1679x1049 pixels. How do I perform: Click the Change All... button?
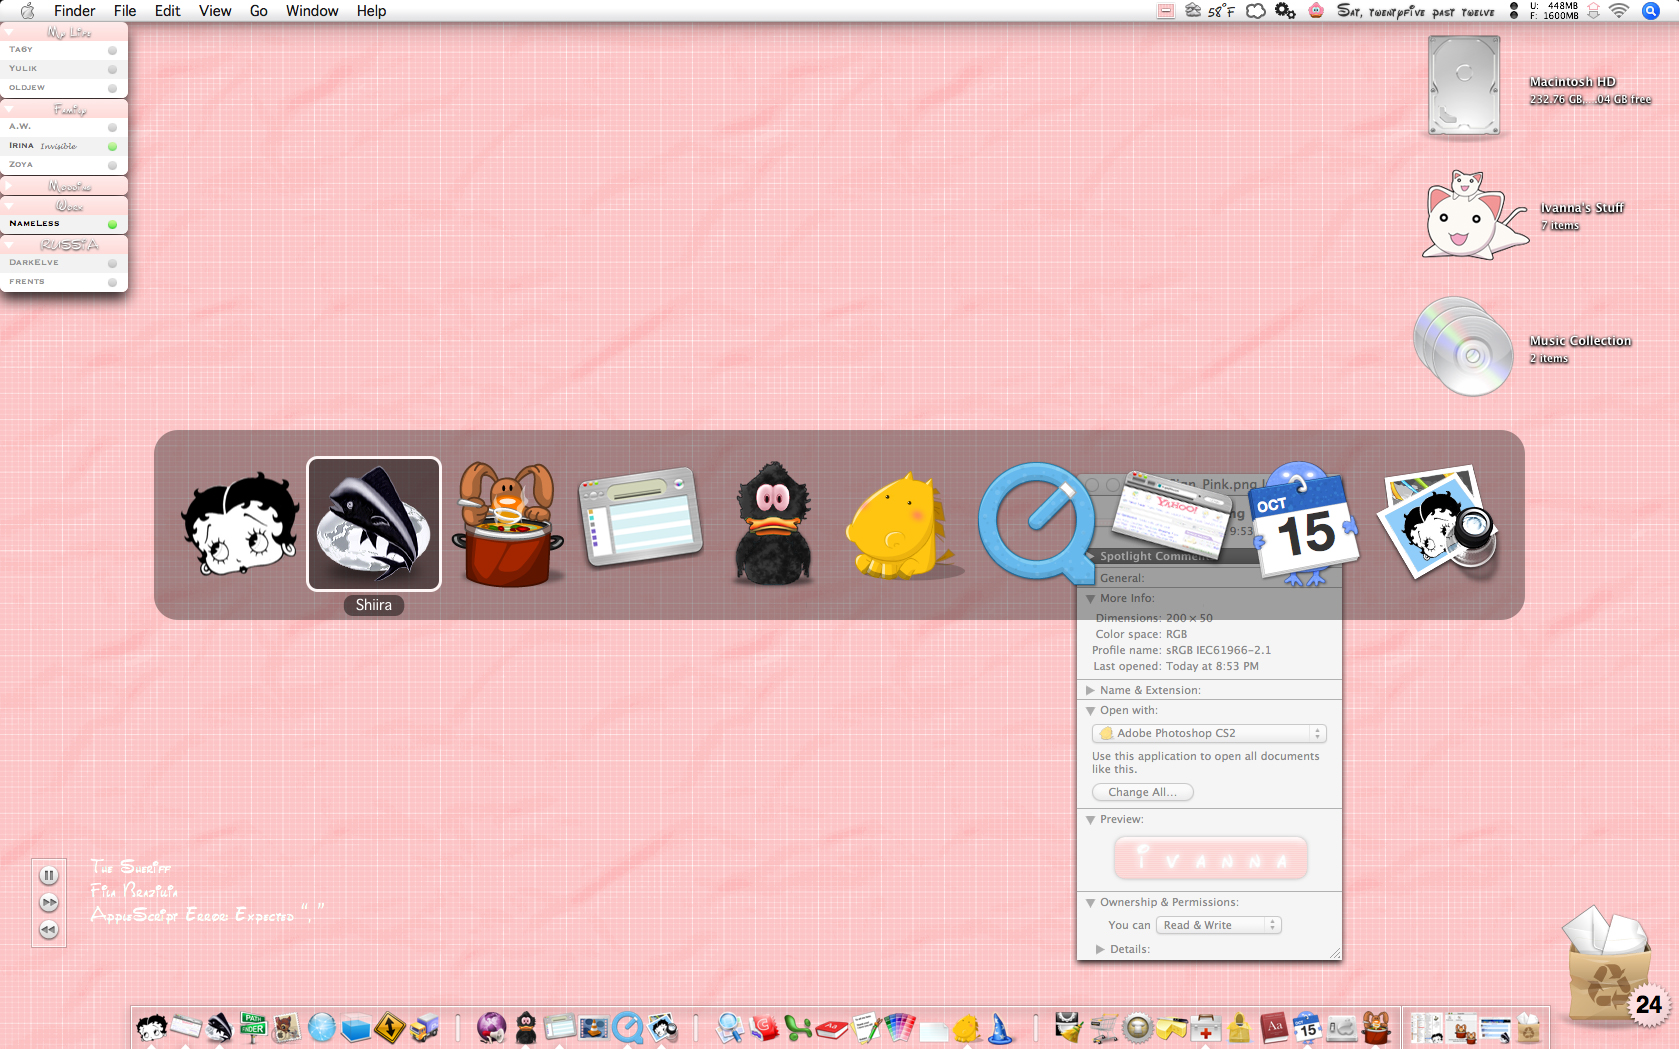(x=1143, y=792)
